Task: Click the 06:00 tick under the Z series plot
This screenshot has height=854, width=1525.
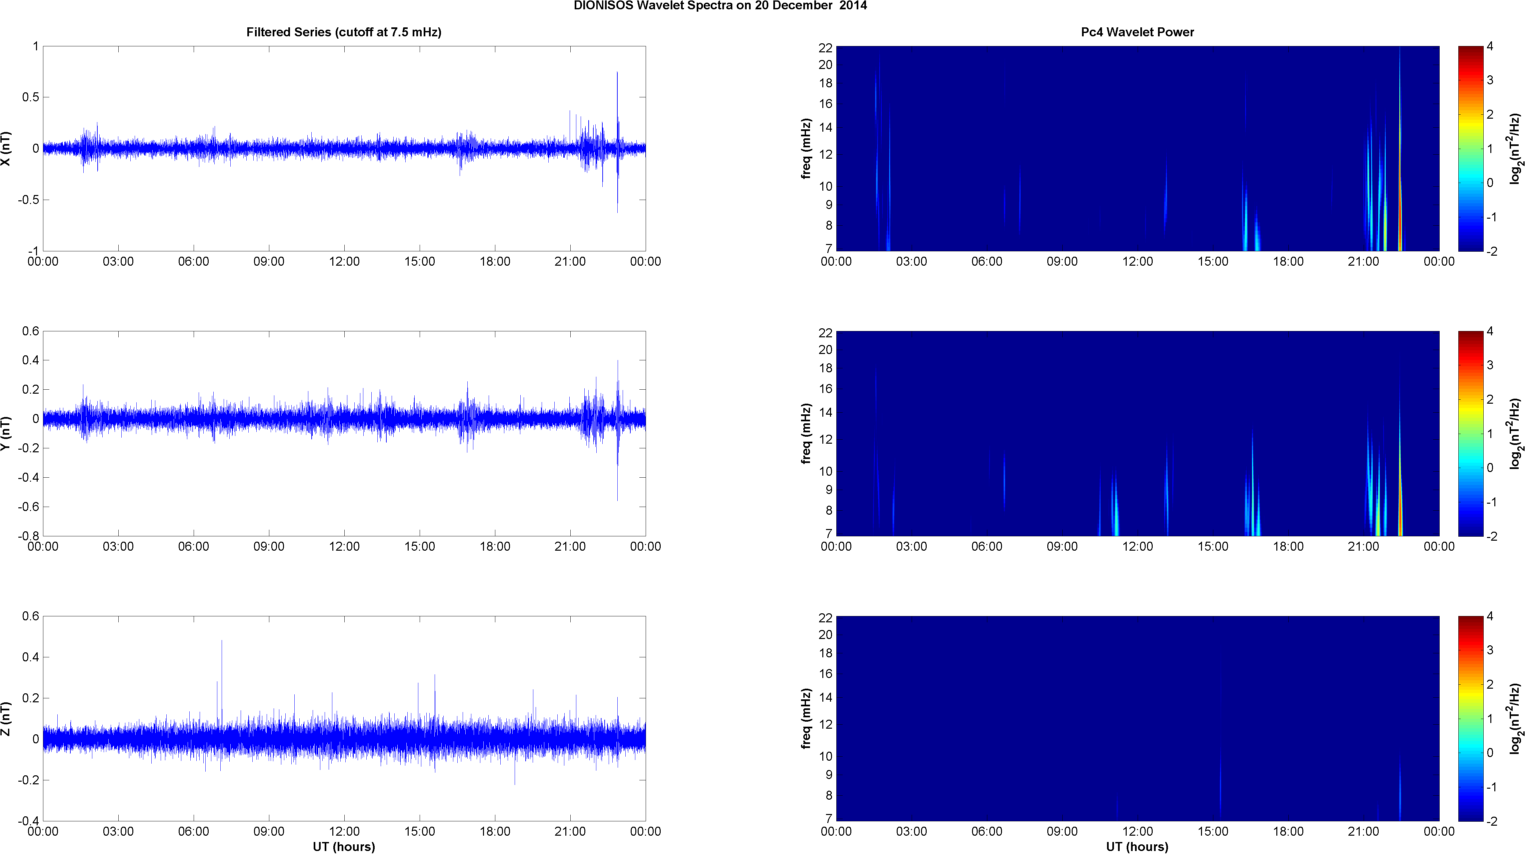Action: (194, 832)
